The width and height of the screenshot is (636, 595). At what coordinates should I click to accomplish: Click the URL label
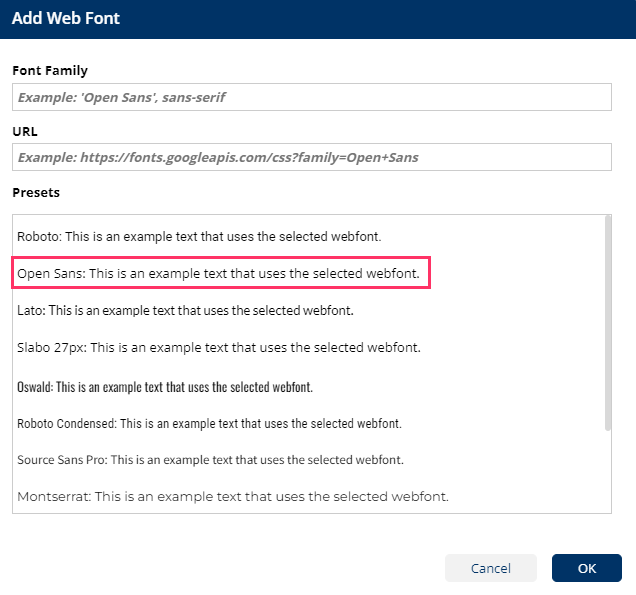coord(25,131)
